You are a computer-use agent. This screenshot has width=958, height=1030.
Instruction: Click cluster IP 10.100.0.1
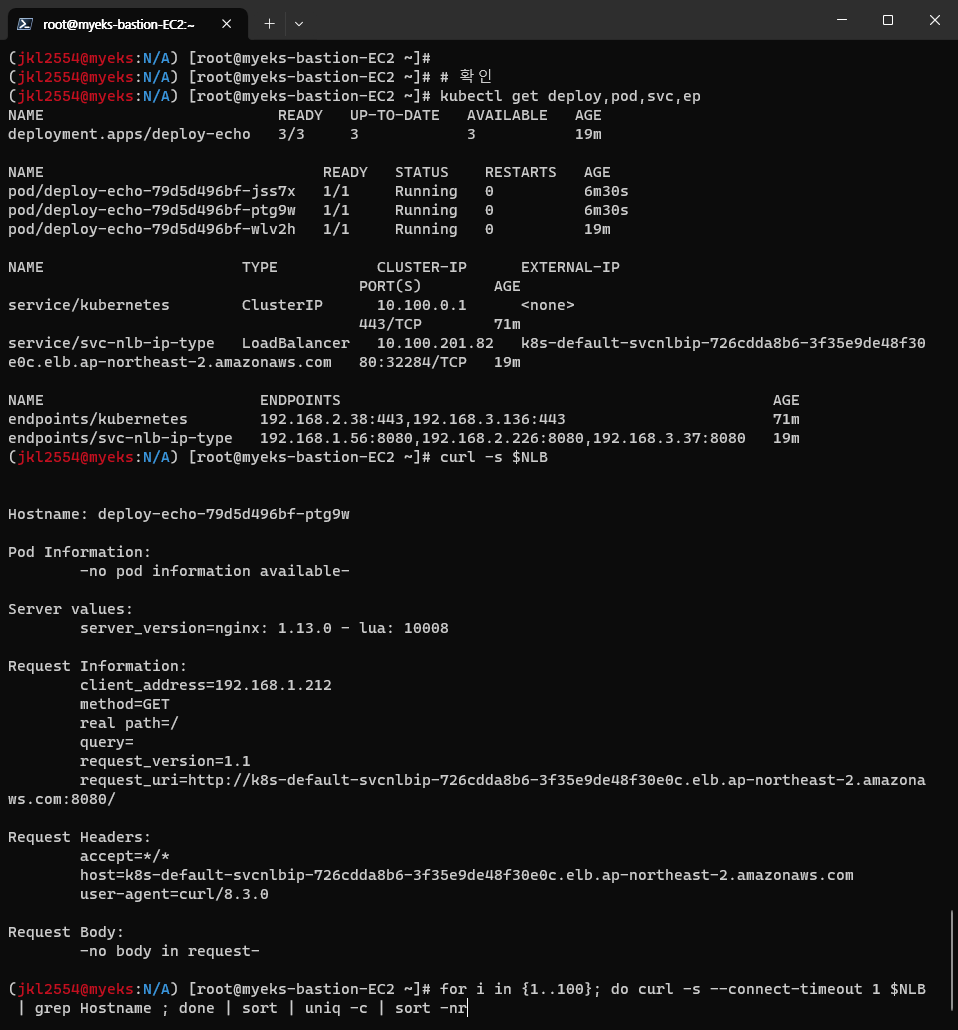tap(421, 305)
